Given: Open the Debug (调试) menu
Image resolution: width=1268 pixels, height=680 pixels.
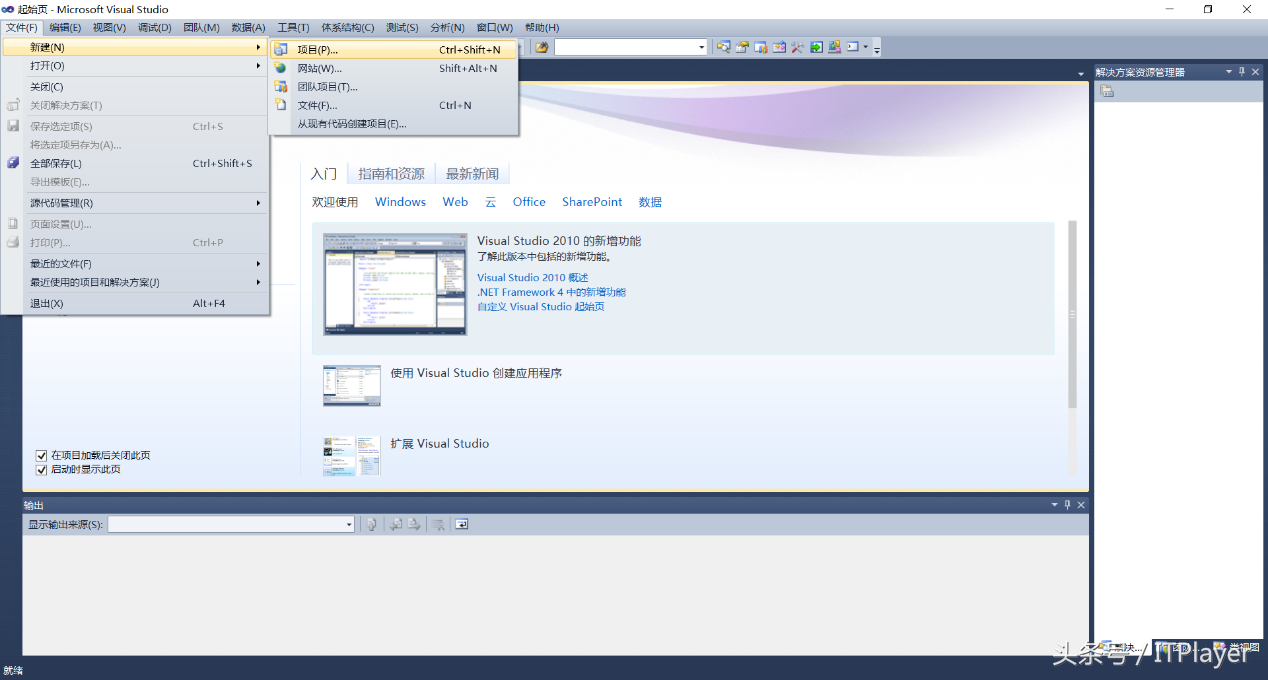Looking at the screenshot, I should pos(154,27).
